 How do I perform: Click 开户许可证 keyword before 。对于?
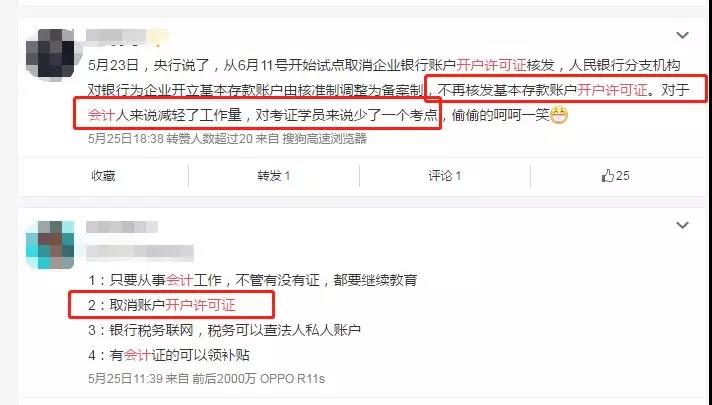(x=612, y=90)
